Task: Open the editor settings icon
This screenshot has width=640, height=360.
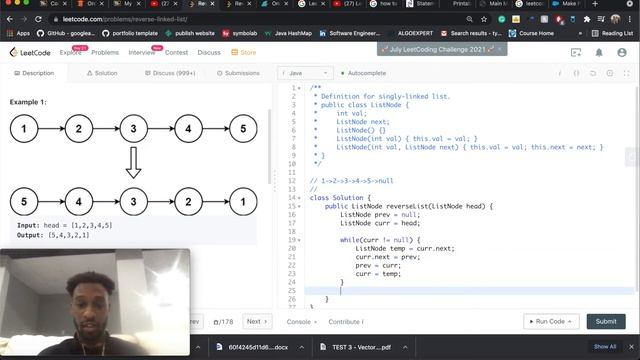Action: point(610,73)
